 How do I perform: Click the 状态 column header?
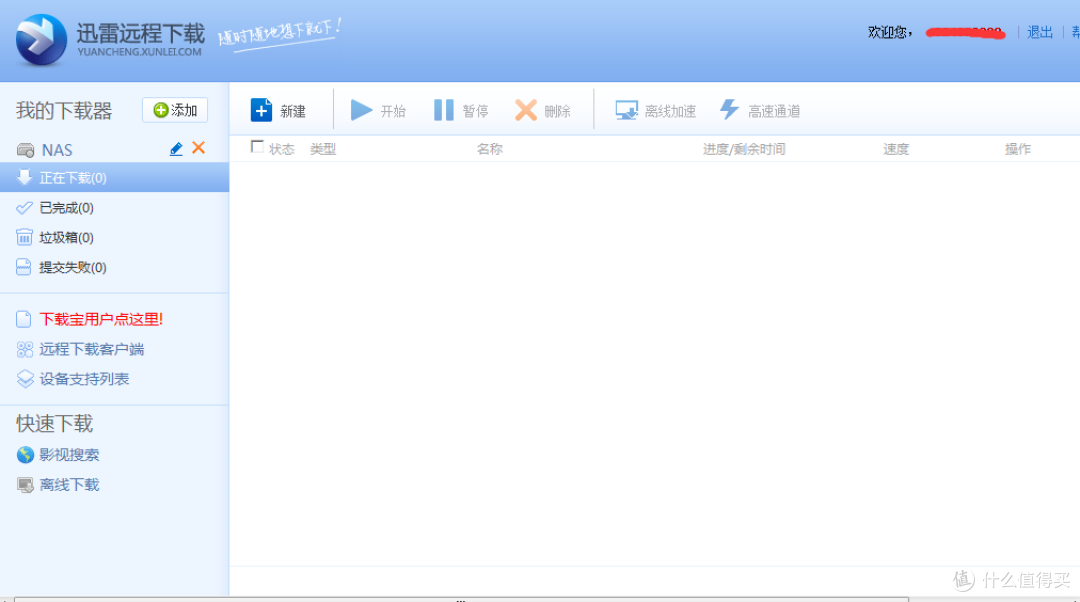coord(282,149)
